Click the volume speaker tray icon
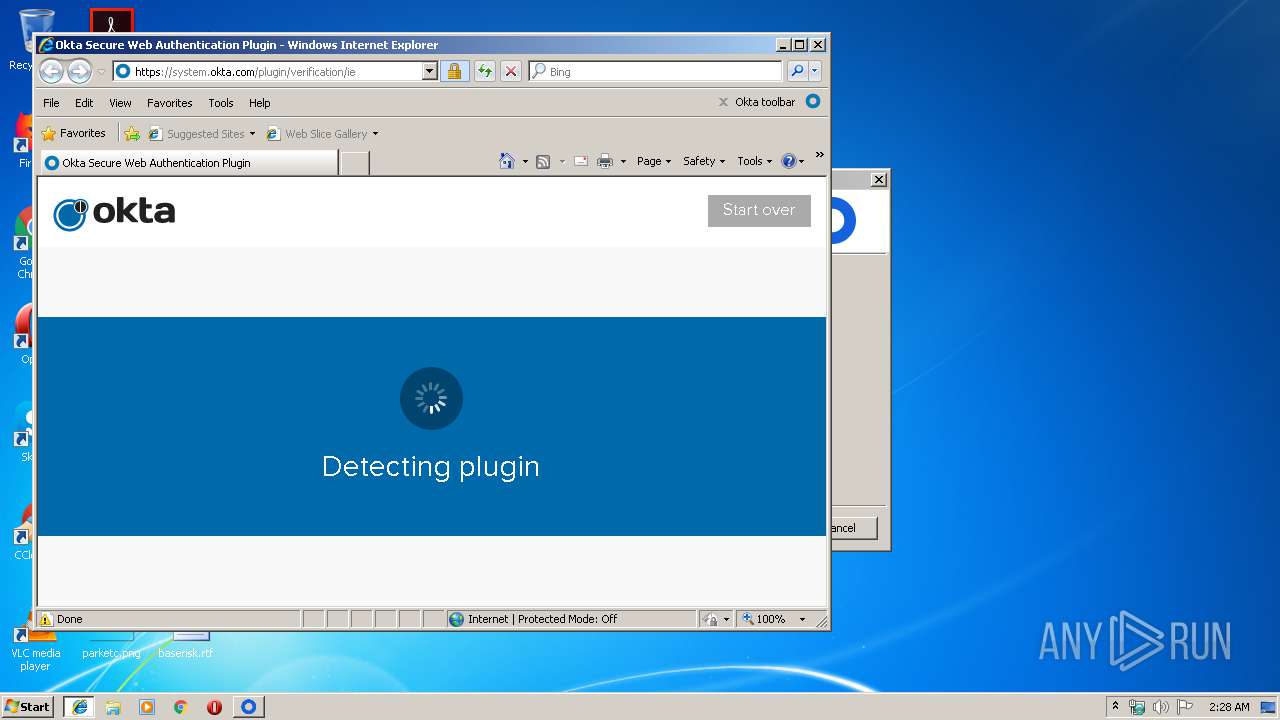Viewport: 1280px width, 720px height. [1161, 707]
